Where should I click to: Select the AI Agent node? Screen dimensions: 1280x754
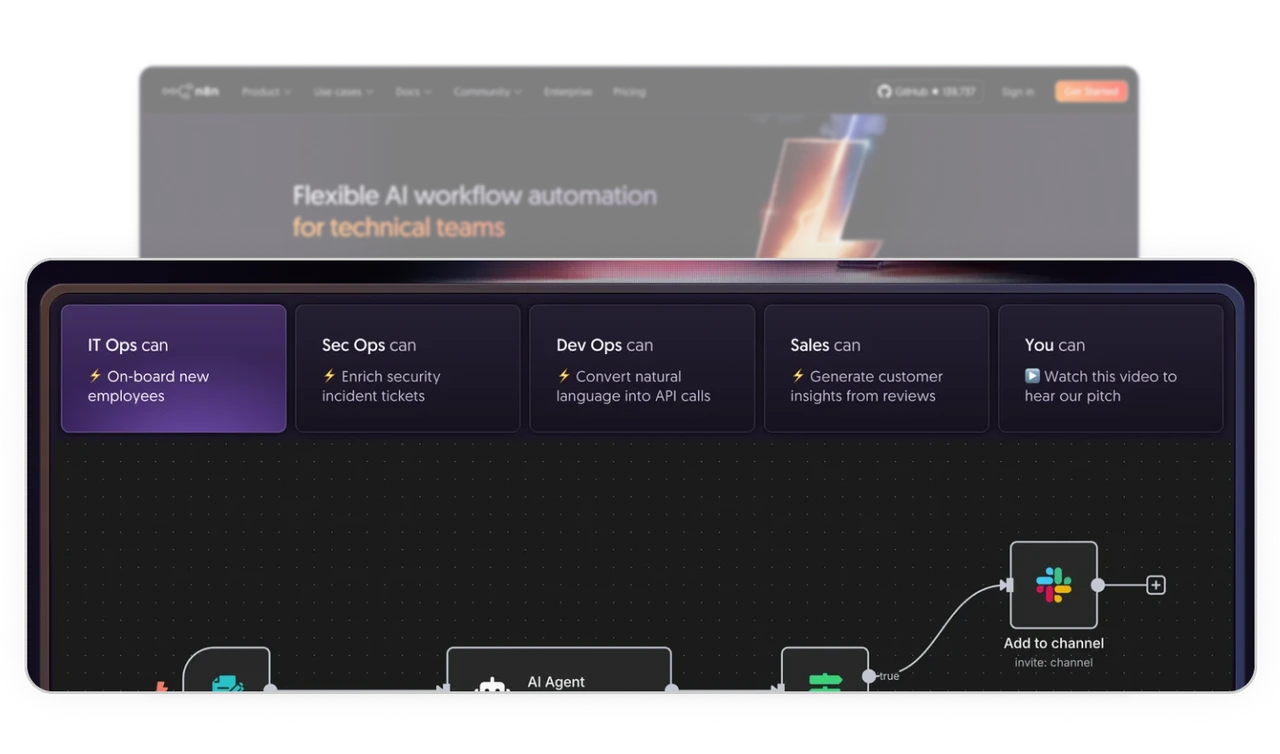[559, 670]
